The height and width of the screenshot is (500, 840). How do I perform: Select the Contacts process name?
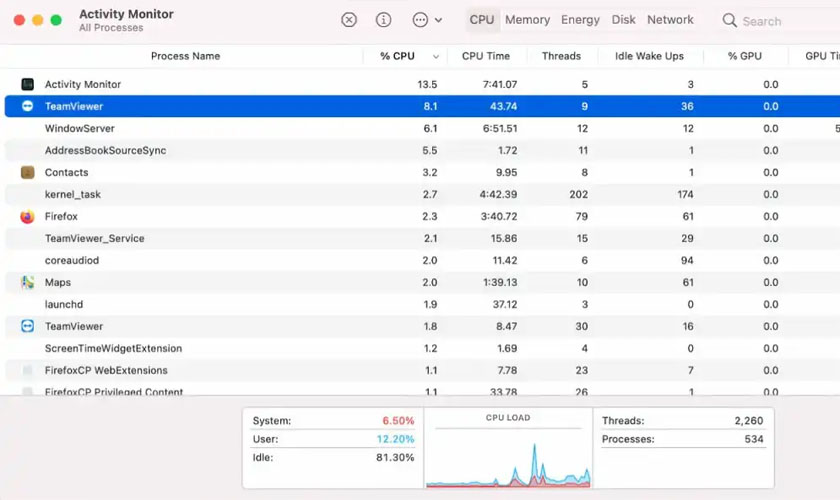pos(66,172)
